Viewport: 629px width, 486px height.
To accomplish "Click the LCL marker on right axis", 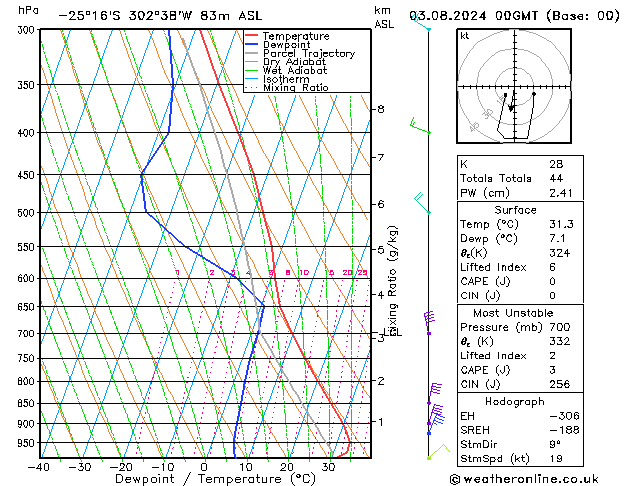I will point(392,332).
